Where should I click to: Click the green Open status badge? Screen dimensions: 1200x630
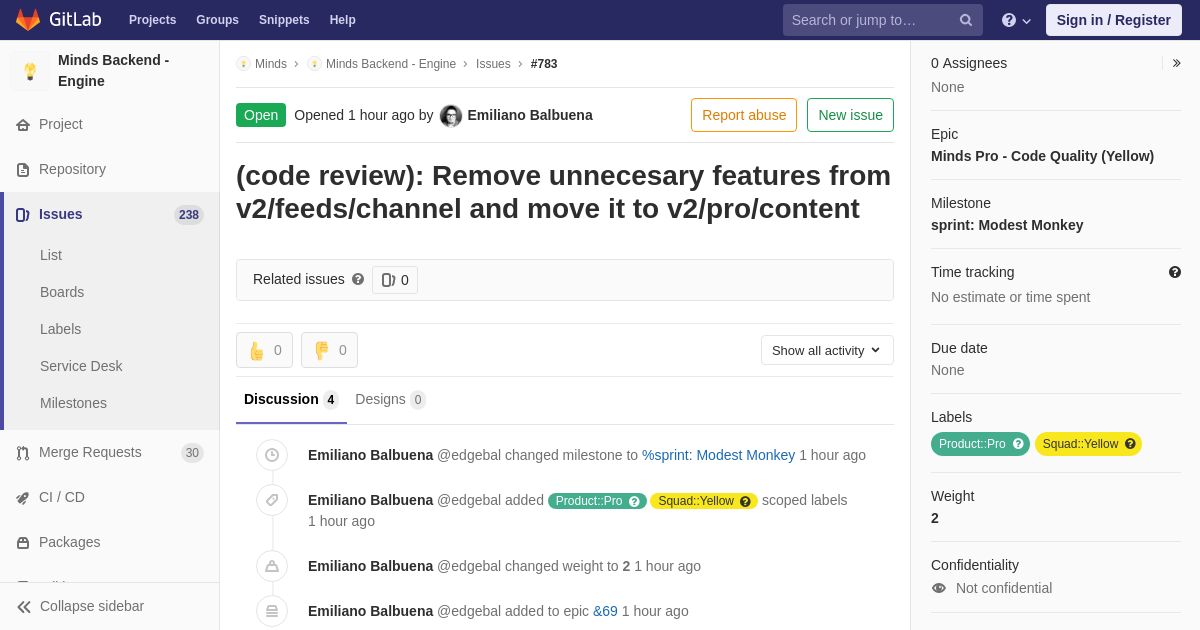261,115
